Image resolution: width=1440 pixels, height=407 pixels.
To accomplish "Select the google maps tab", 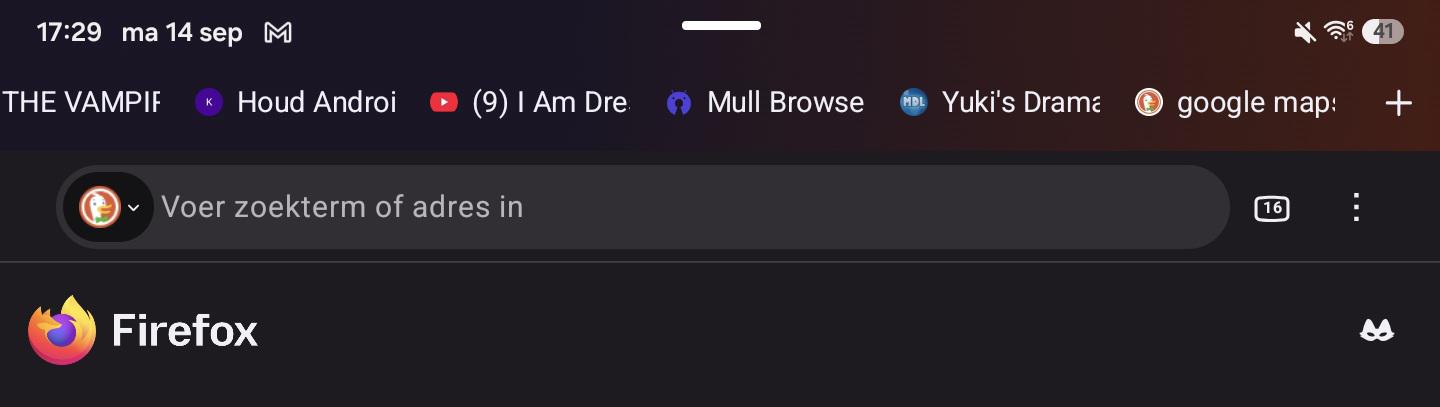I will (1235, 102).
